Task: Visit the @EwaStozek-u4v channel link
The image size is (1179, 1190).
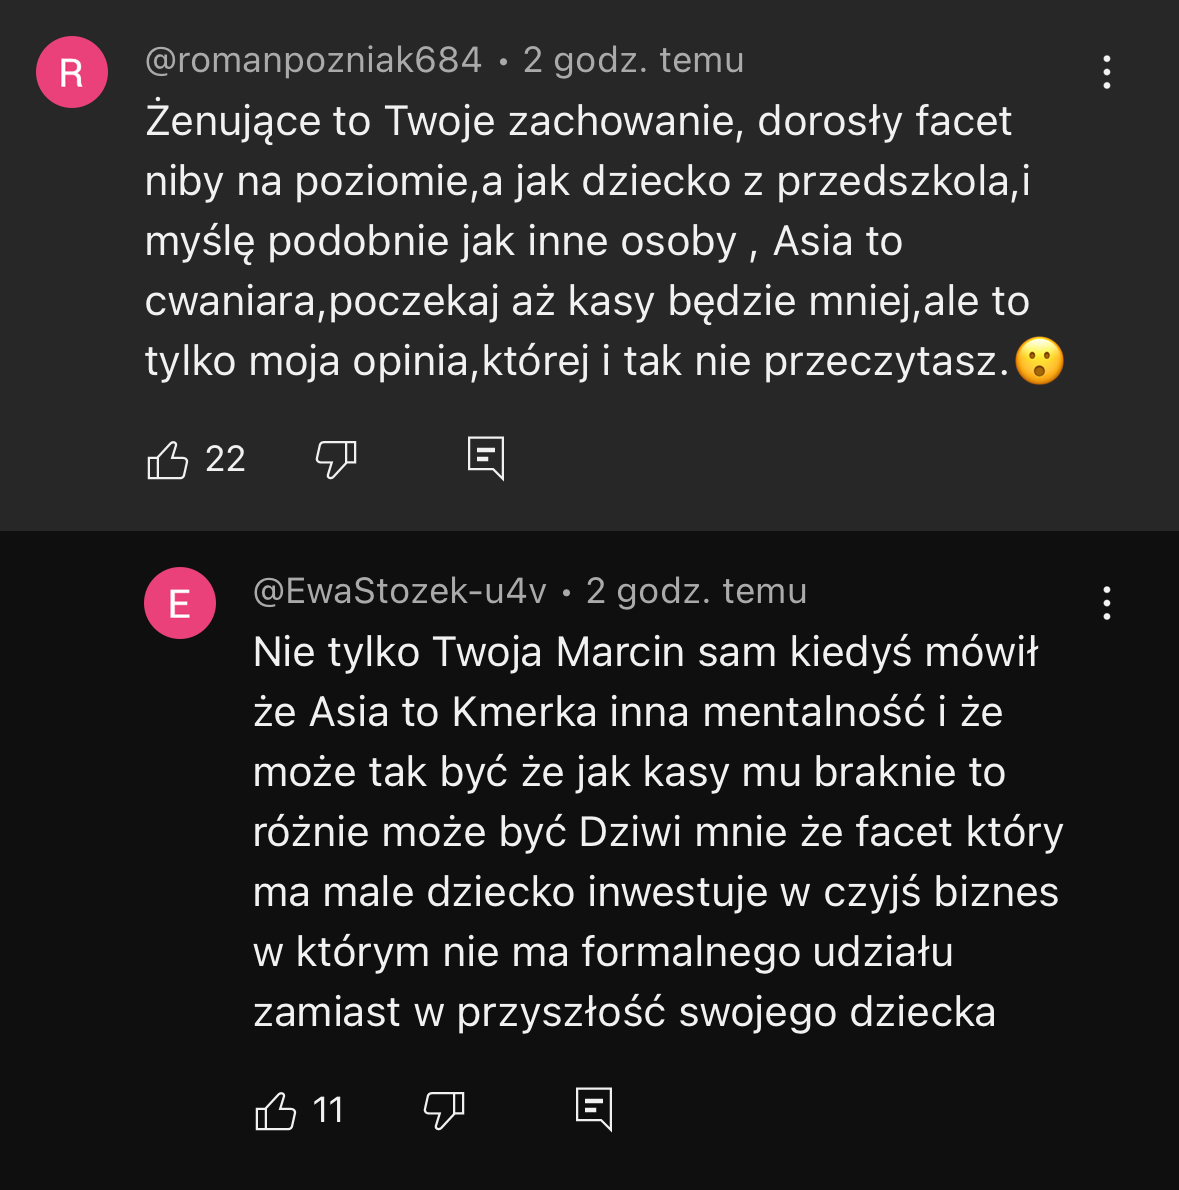Action: [400, 592]
